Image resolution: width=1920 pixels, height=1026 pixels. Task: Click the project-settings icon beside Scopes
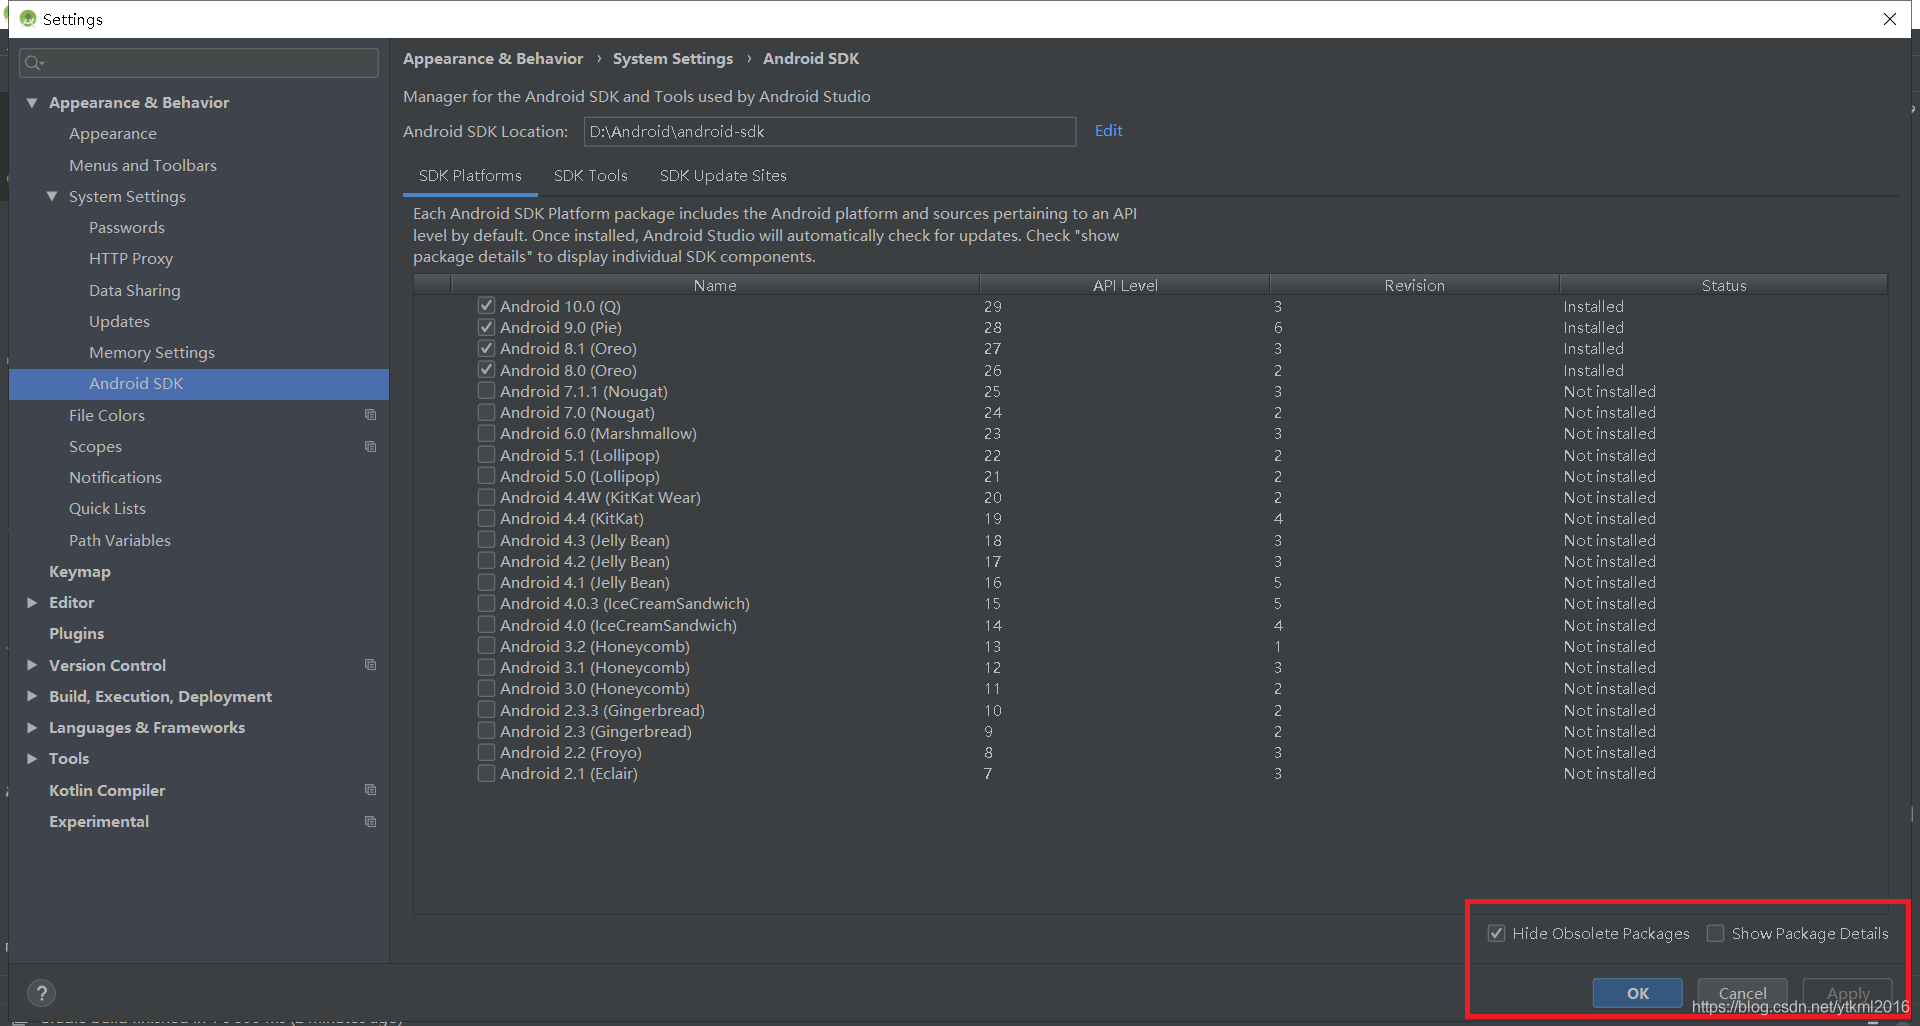pyautogui.click(x=371, y=446)
